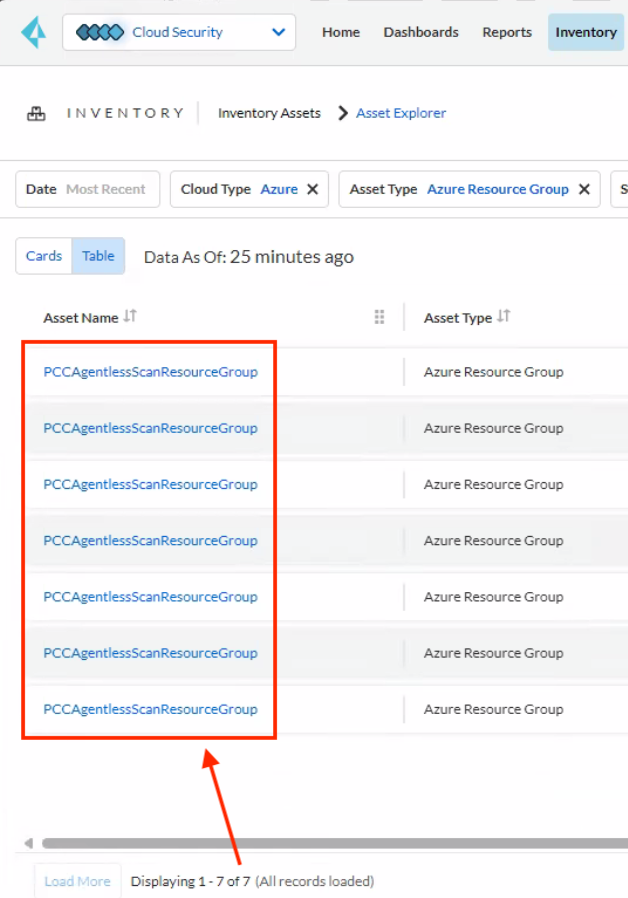The height and width of the screenshot is (898, 628).
Task: Remove the Azure Resource Group filter
Action: pos(584,189)
